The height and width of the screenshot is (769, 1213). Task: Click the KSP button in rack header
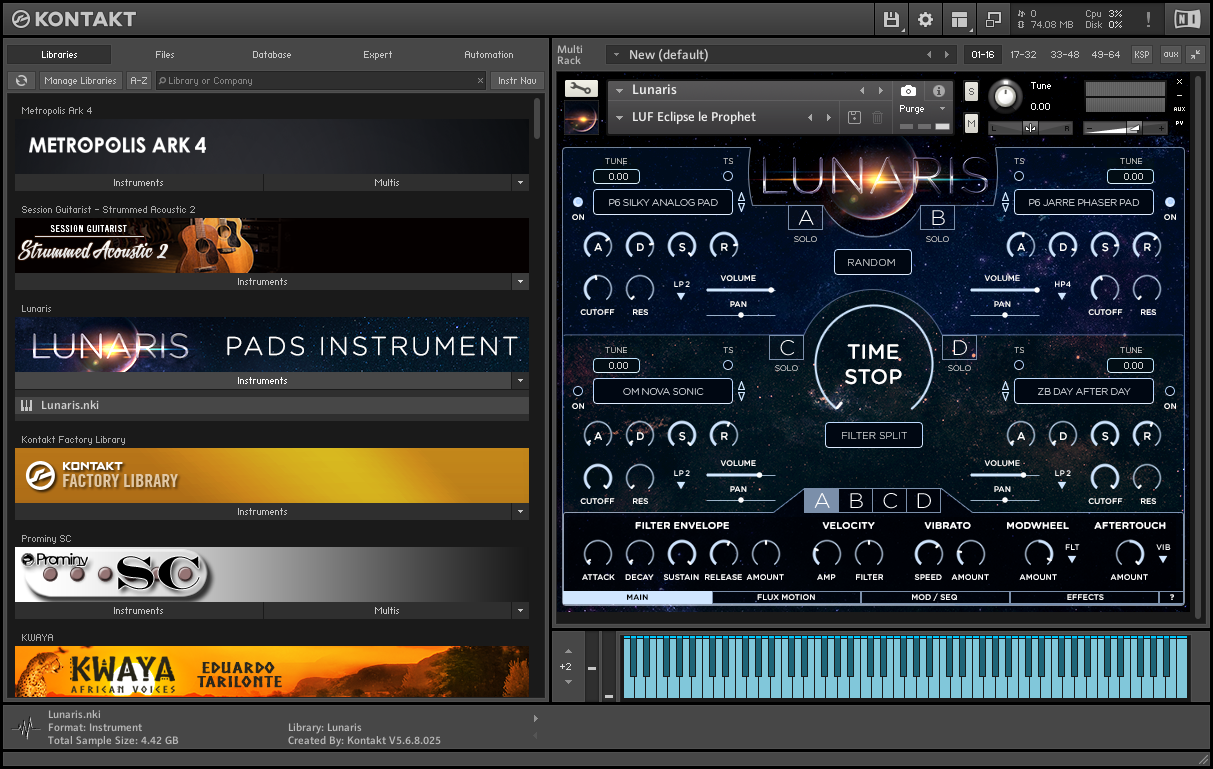(x=1141, y=54)
